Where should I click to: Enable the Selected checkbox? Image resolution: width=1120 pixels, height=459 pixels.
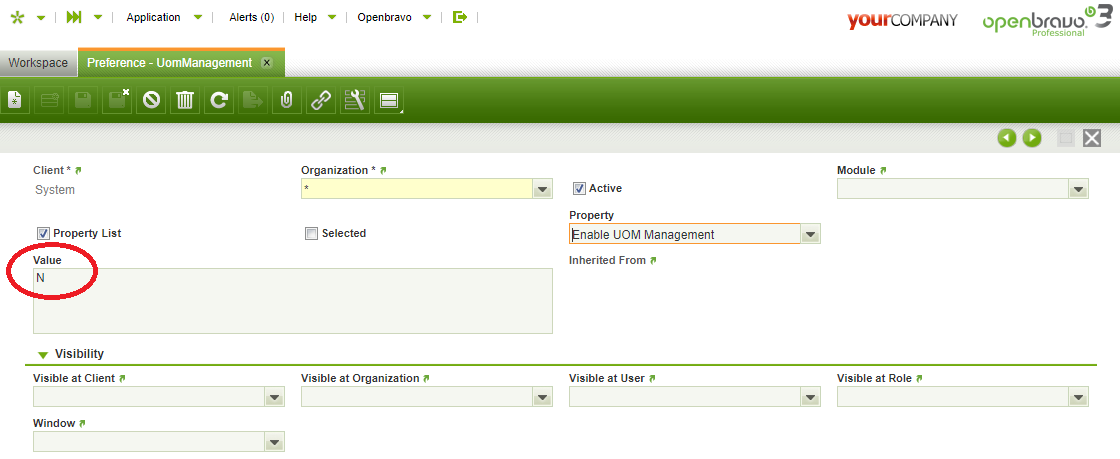point(311,233)
